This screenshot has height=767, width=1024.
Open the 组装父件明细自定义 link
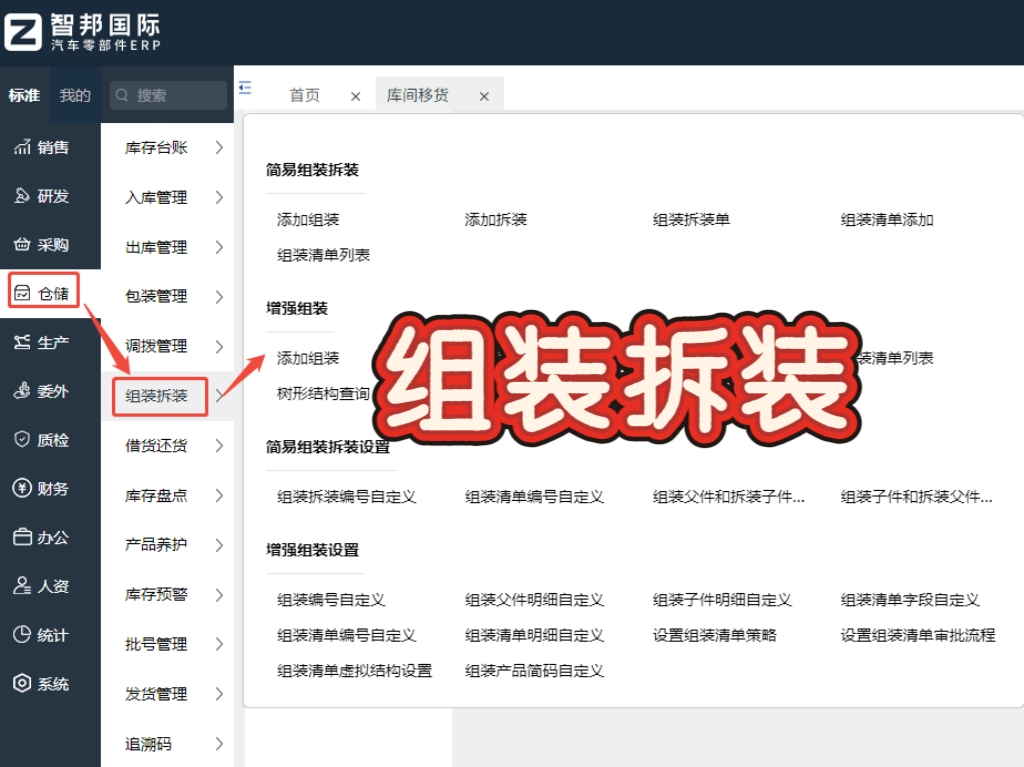(534, 600)
